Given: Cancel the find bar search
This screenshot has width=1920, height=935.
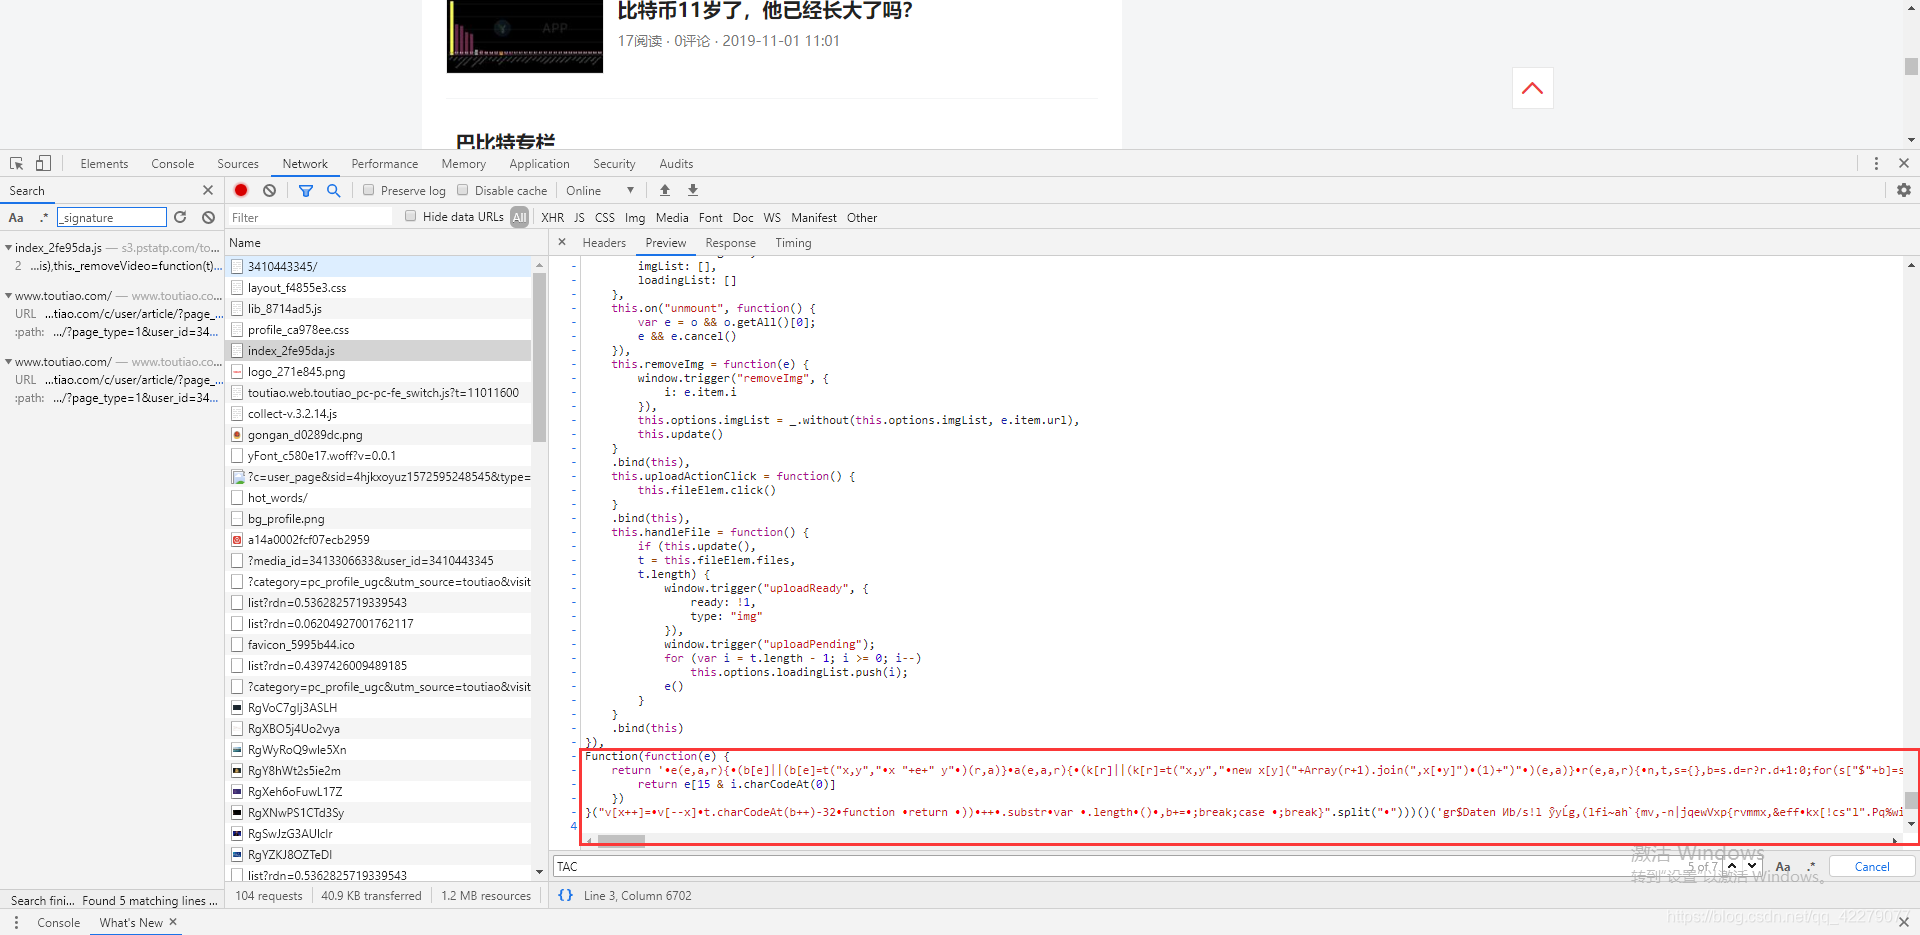Looking at the screenshot, I should click(x=1872, y=866).
